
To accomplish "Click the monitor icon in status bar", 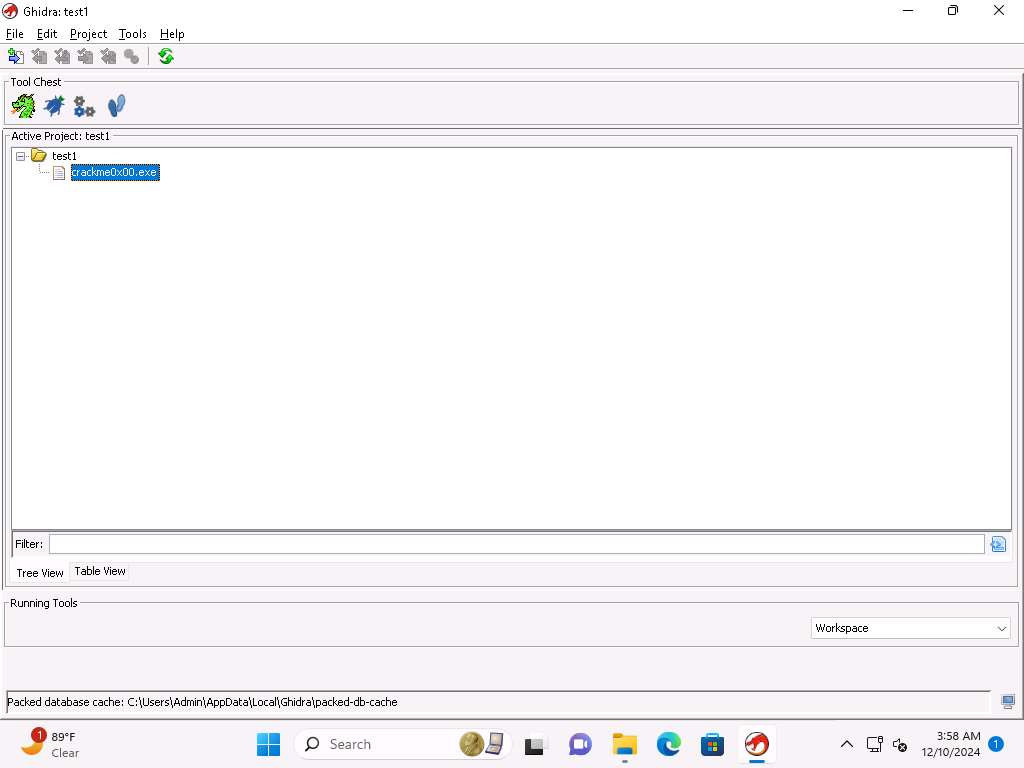I will tap(1008, 702).
